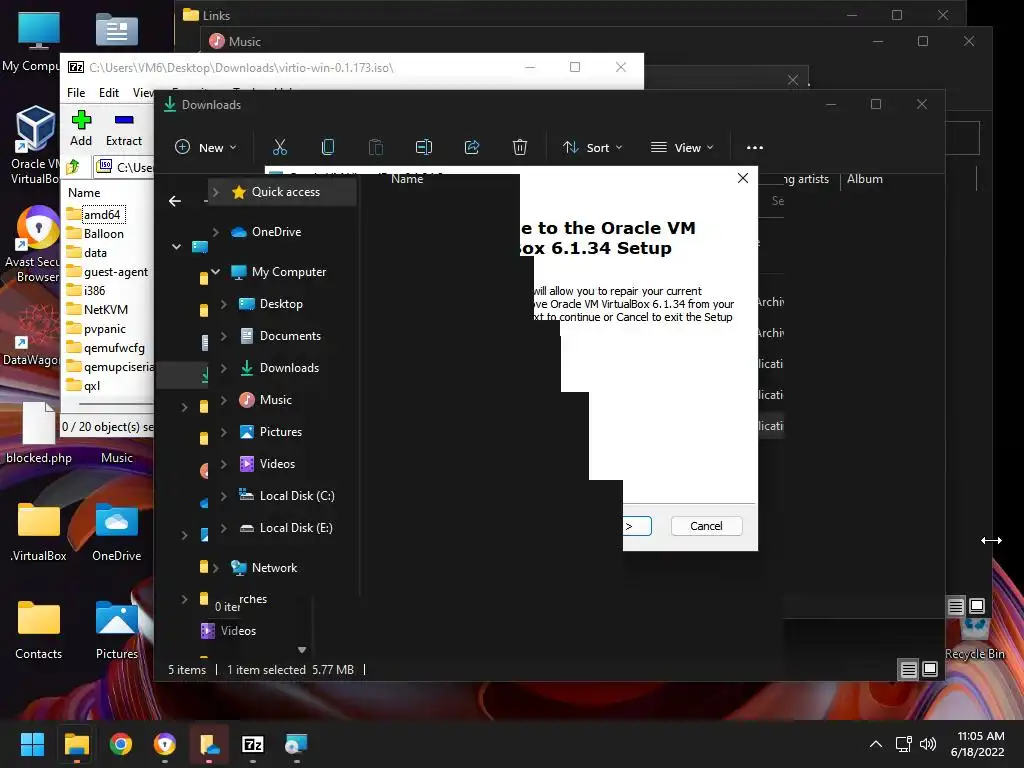1024x768 pixels.
Task: Click the Share icon in Downloads toolbar
Action: tap(472, 148)
